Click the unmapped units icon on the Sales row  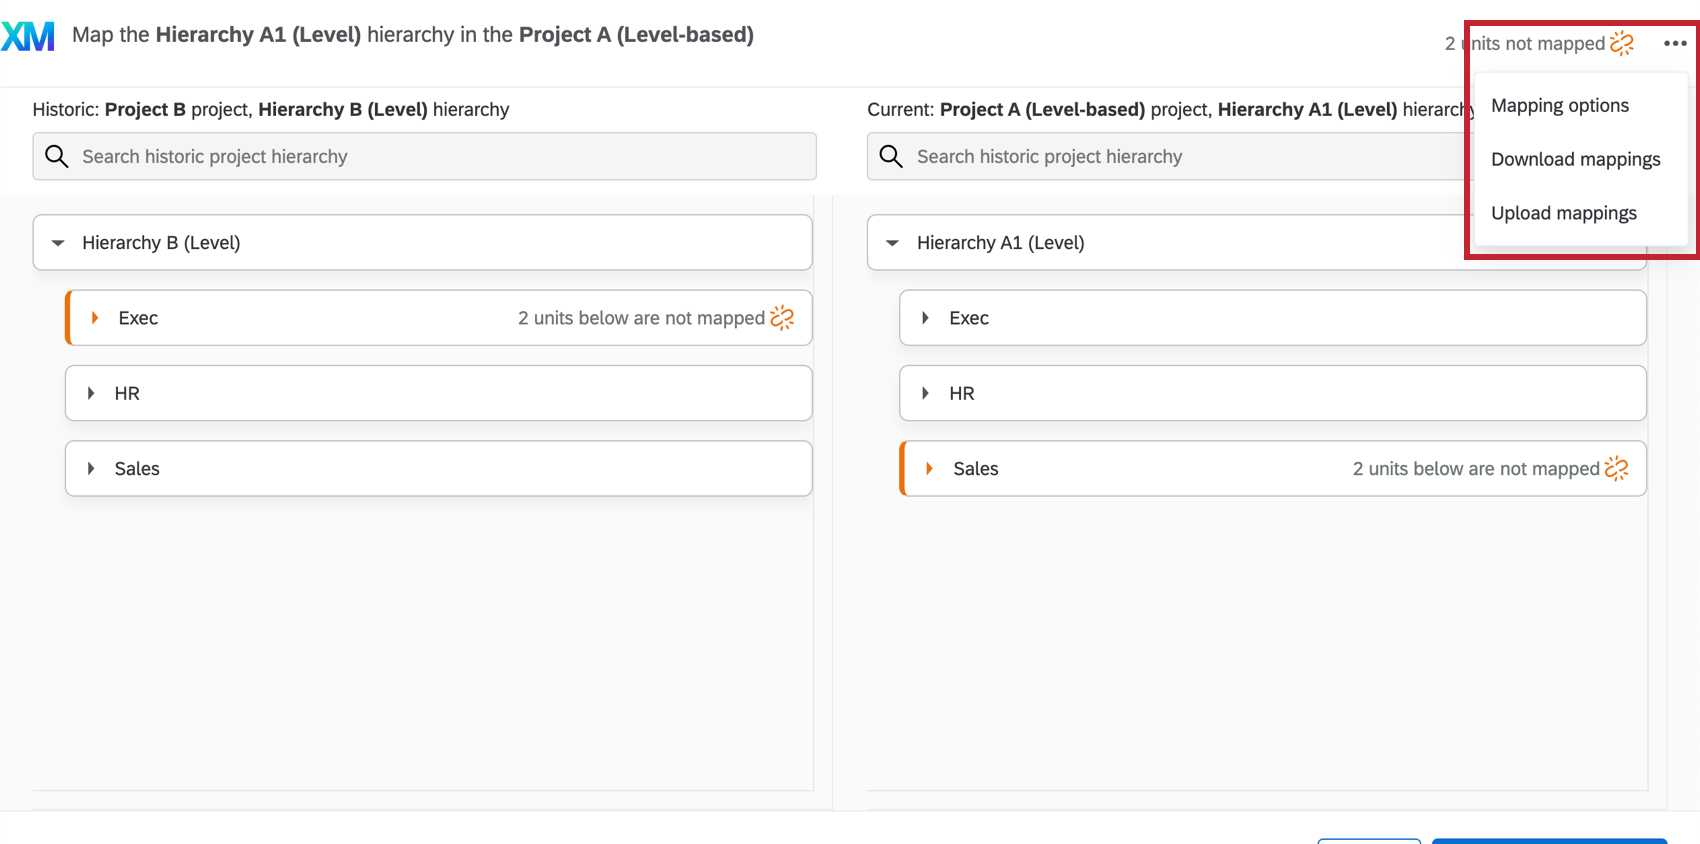(1617, 467)
